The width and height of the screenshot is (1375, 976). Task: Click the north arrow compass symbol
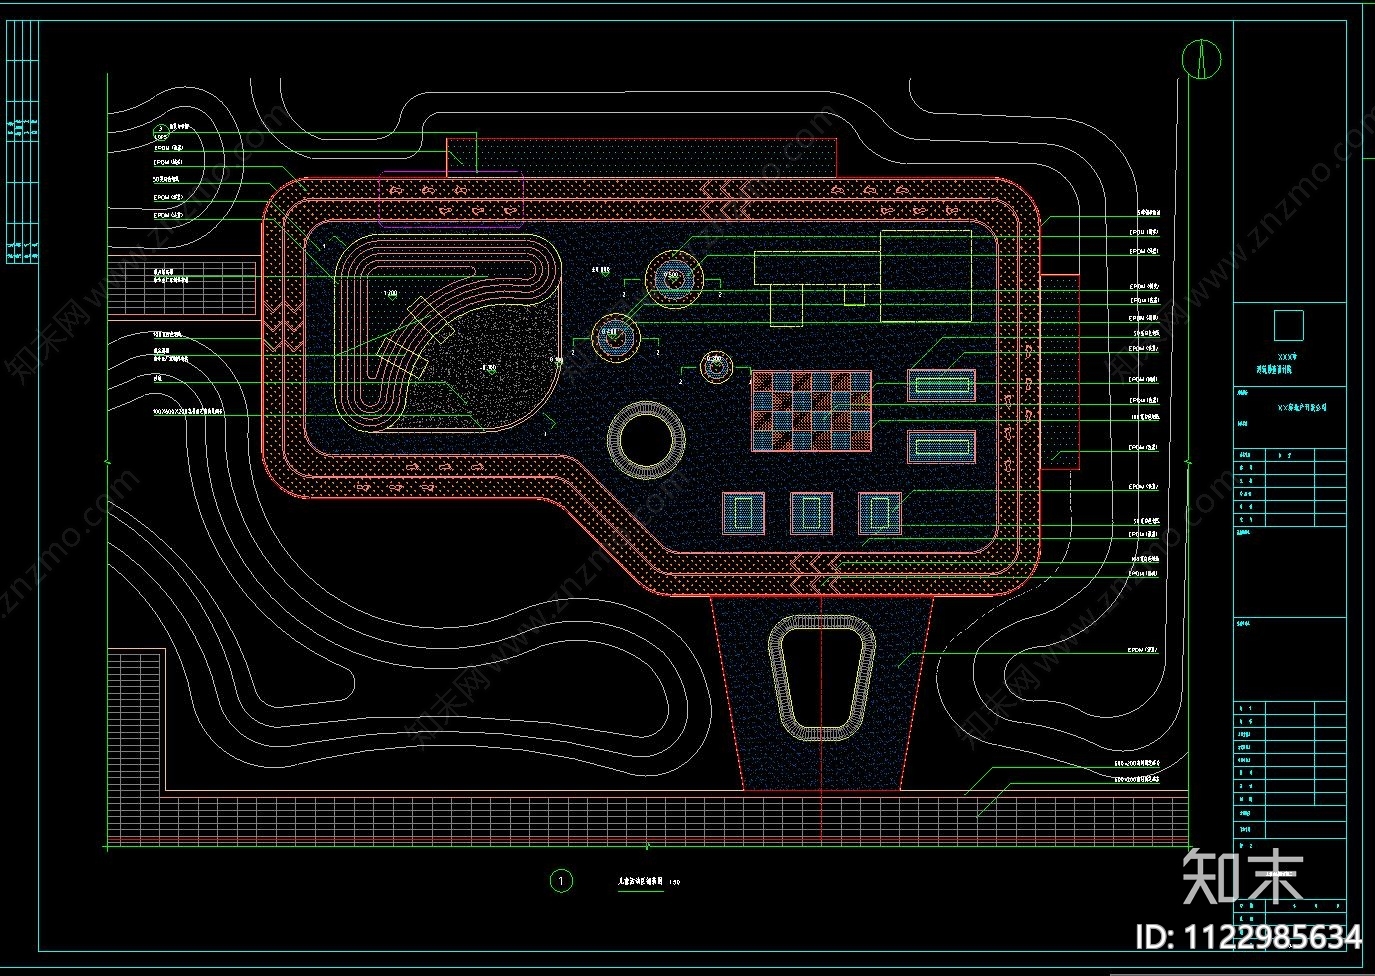[x=1201, y=58]
